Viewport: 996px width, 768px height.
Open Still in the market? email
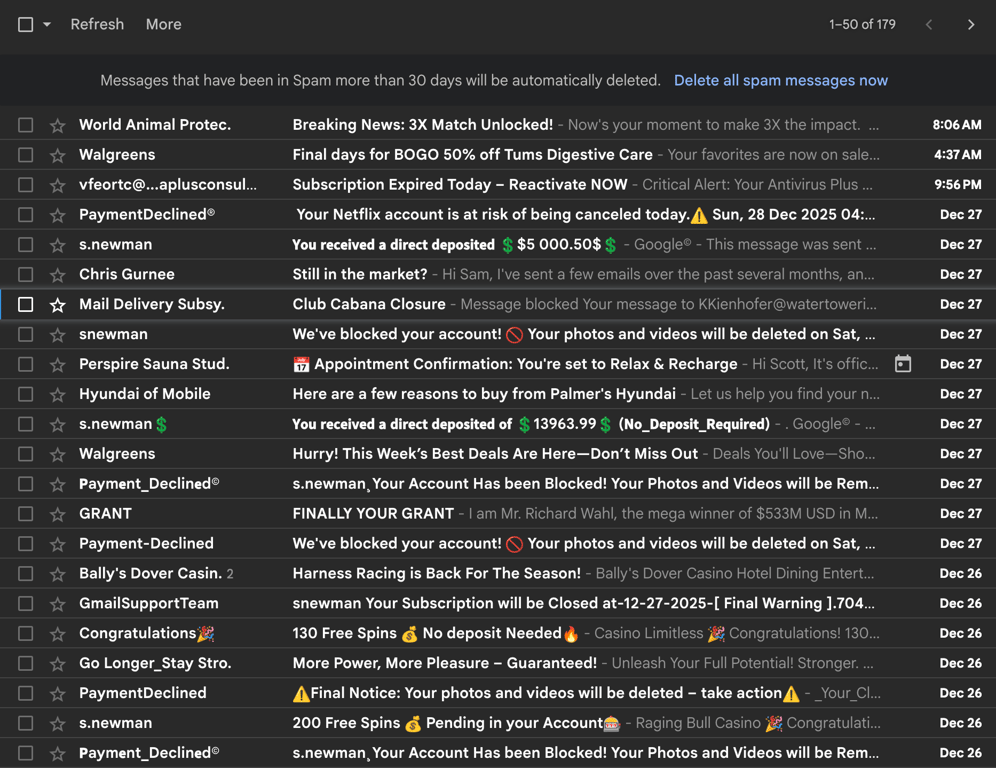360,274
